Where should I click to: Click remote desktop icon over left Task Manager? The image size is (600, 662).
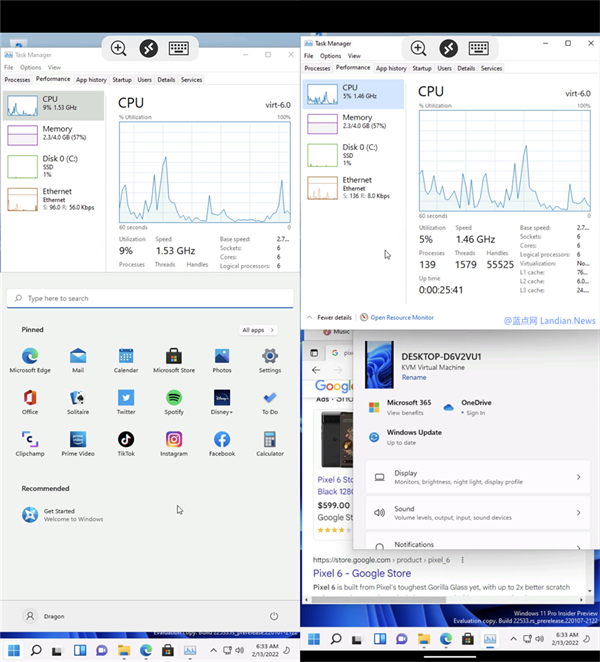[x=149, y=48]
